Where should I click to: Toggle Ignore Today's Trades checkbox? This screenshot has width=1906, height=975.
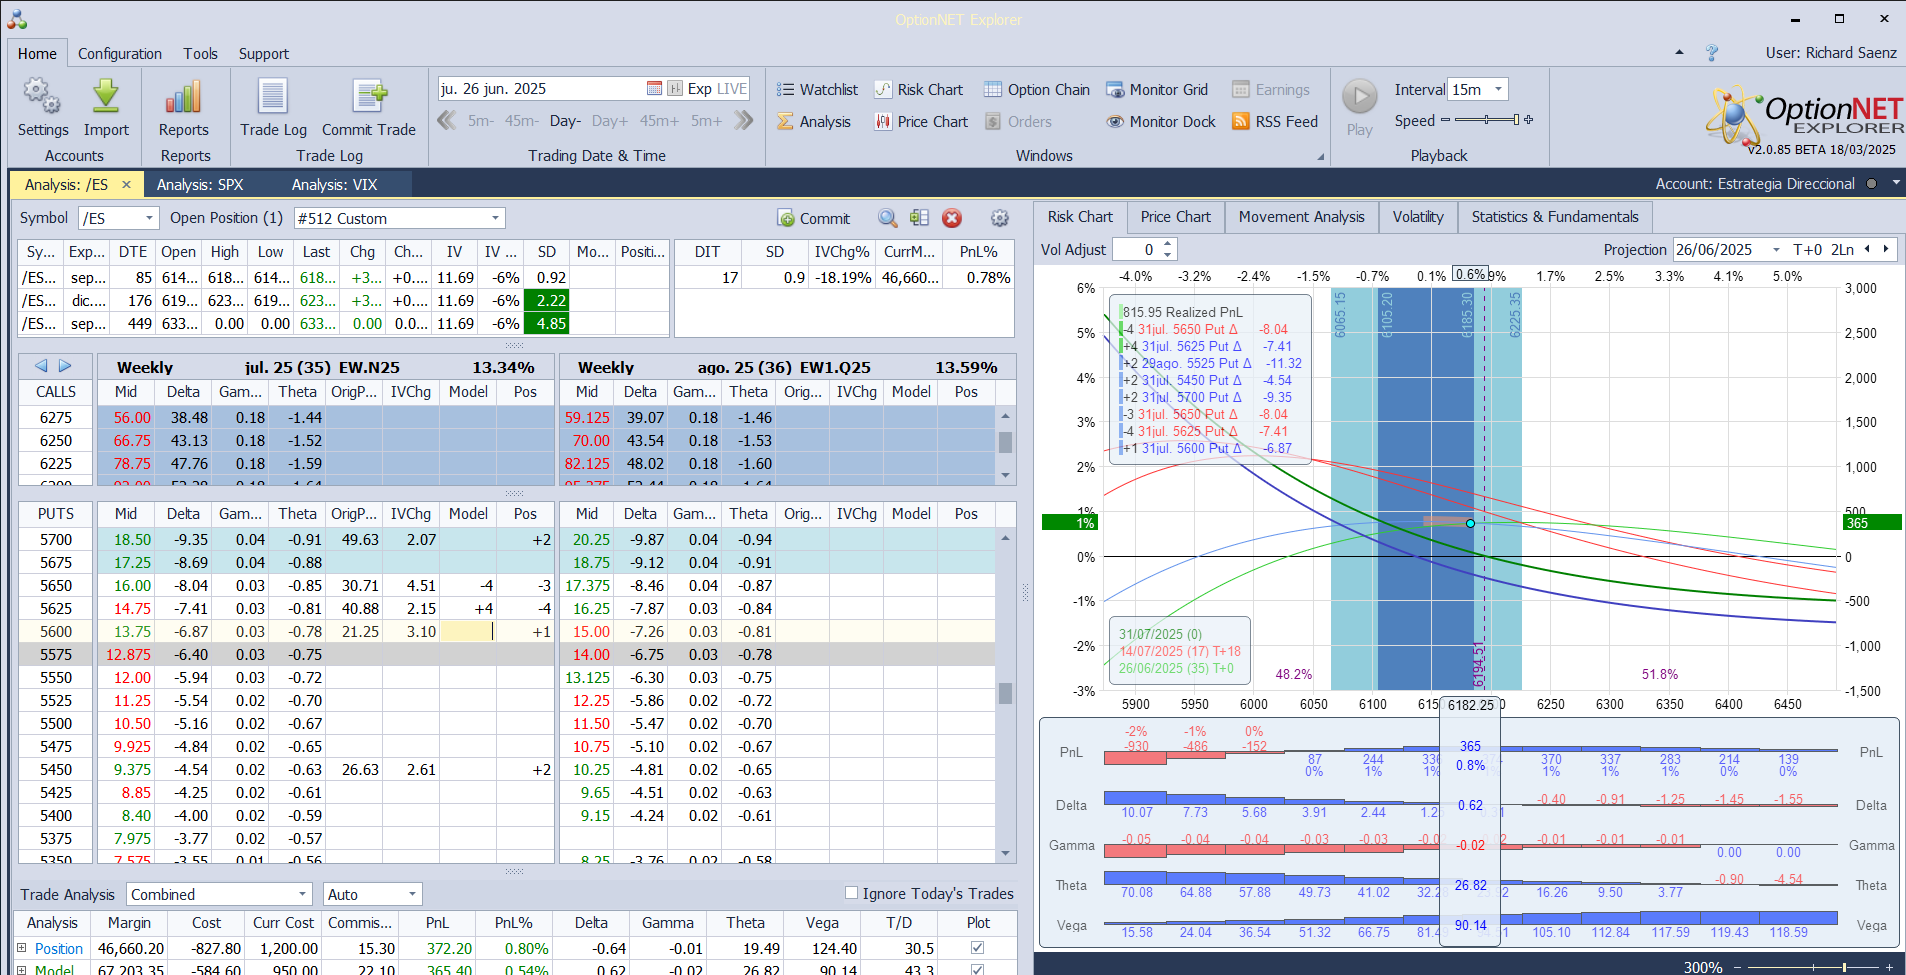coord(851,893)
